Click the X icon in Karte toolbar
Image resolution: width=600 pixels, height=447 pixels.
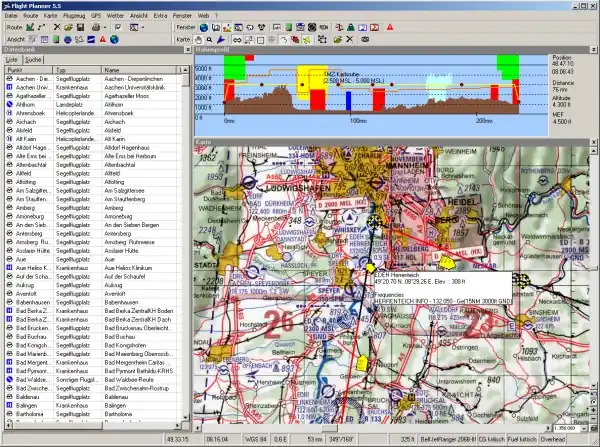tap(349, 39)
